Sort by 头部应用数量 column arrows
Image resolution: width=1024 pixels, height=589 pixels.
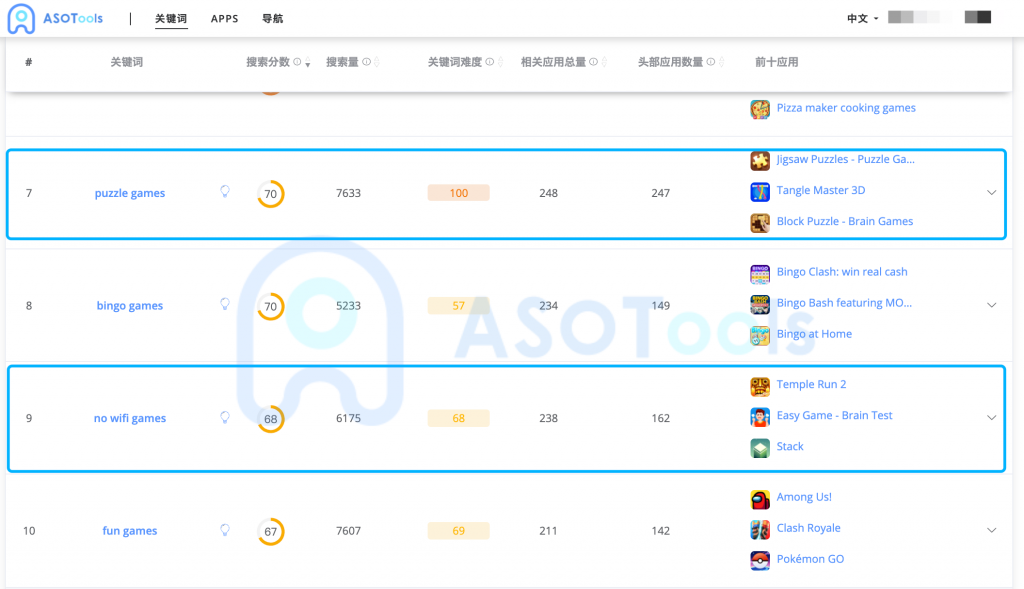[722, 62]
